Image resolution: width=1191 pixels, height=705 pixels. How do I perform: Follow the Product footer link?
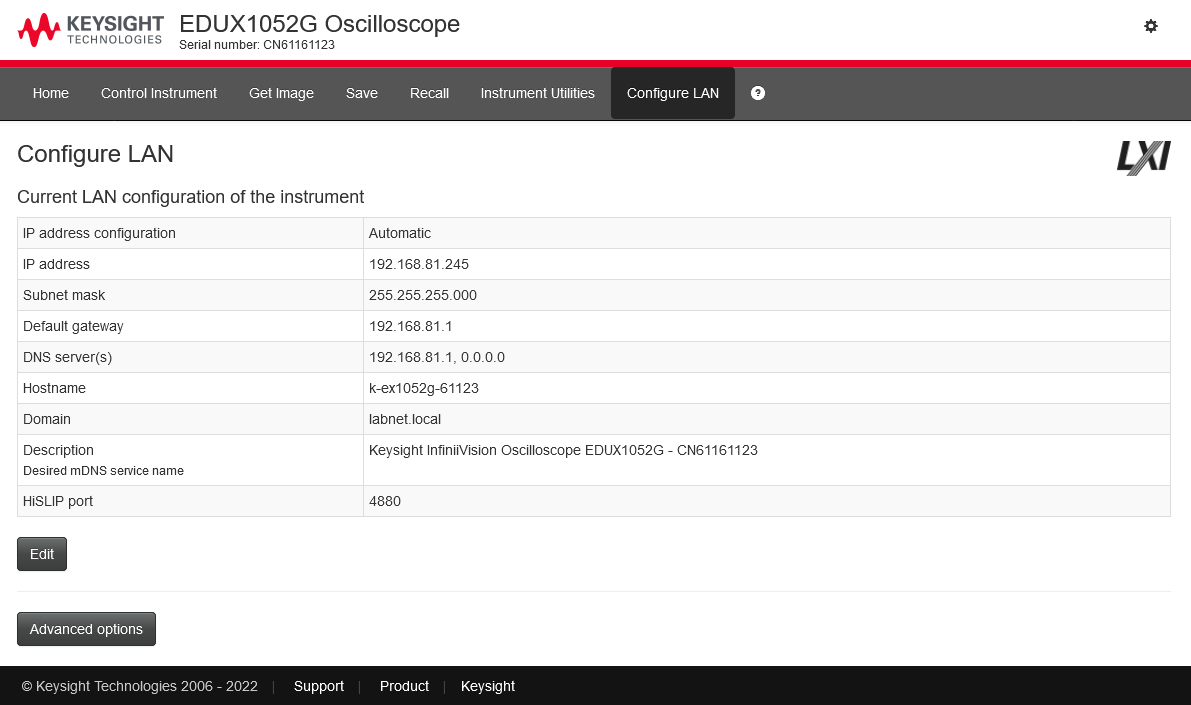(x=404, y=686)
